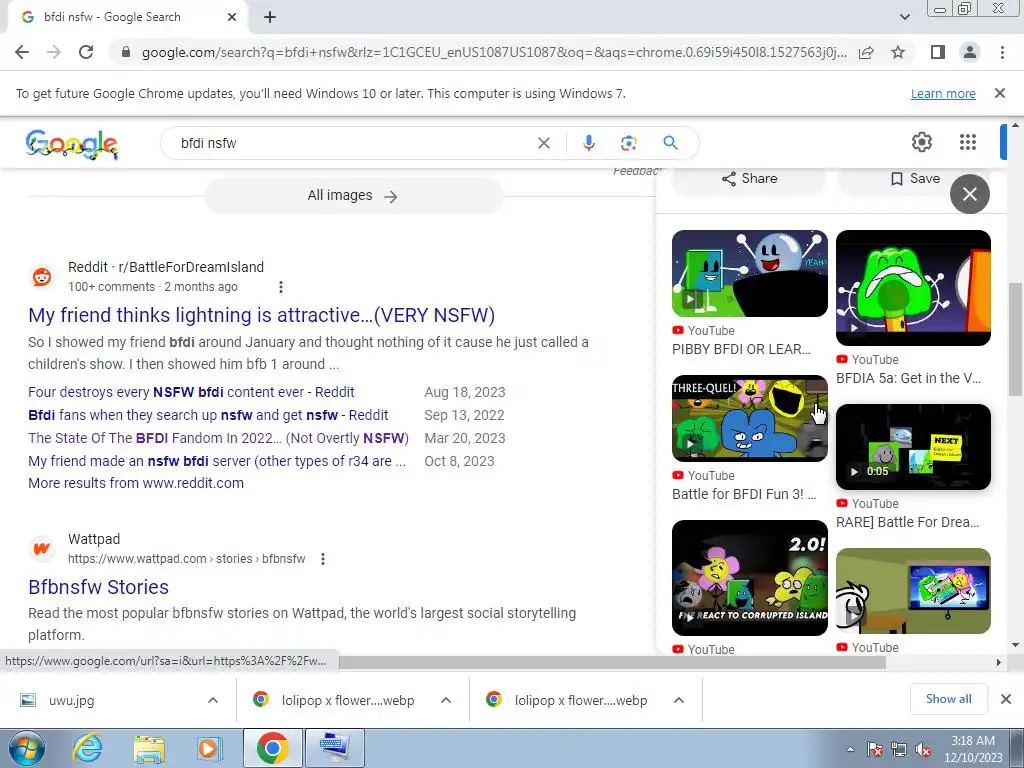Viewport: 1024px width, 768px height.
Task: Open 'My friend thinks lightning is attractive' result
Action: pos(261,315)
